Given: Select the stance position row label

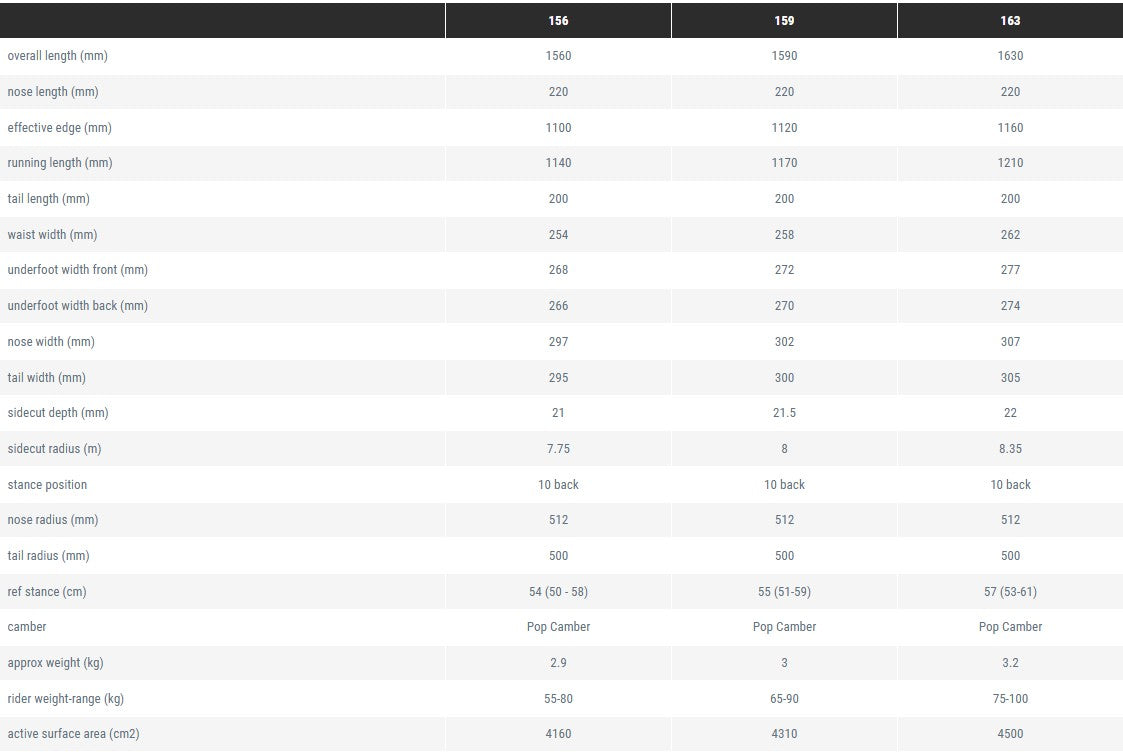Looking at the screenshot, I should point(47,485).
